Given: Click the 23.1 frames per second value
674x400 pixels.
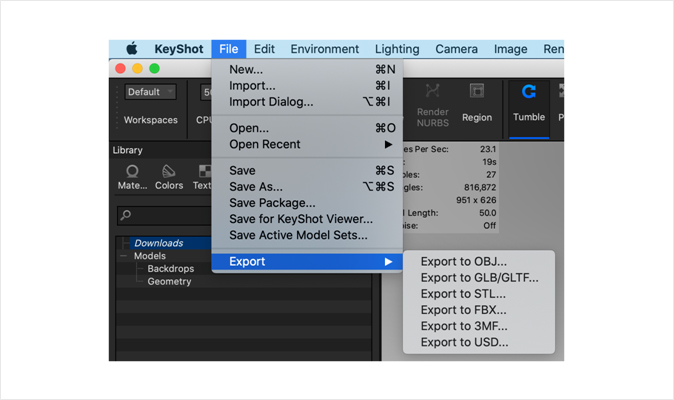Looking at the screenshot, I should click(488, 149).
